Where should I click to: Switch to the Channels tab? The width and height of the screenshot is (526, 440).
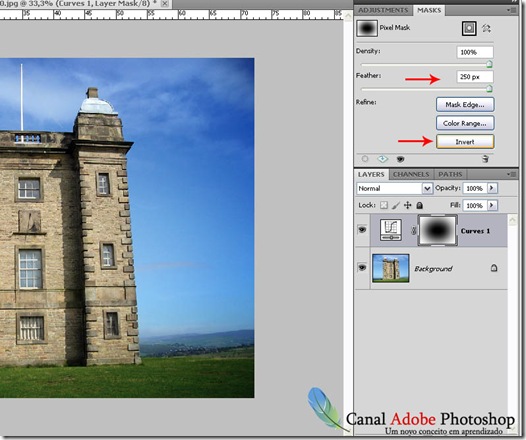click(411, 174)
